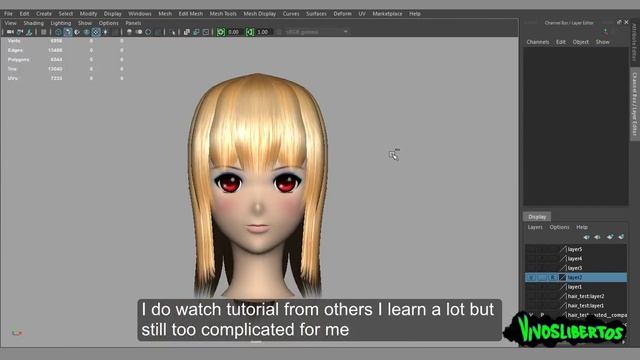Open the Create menu

pos(44,13)
